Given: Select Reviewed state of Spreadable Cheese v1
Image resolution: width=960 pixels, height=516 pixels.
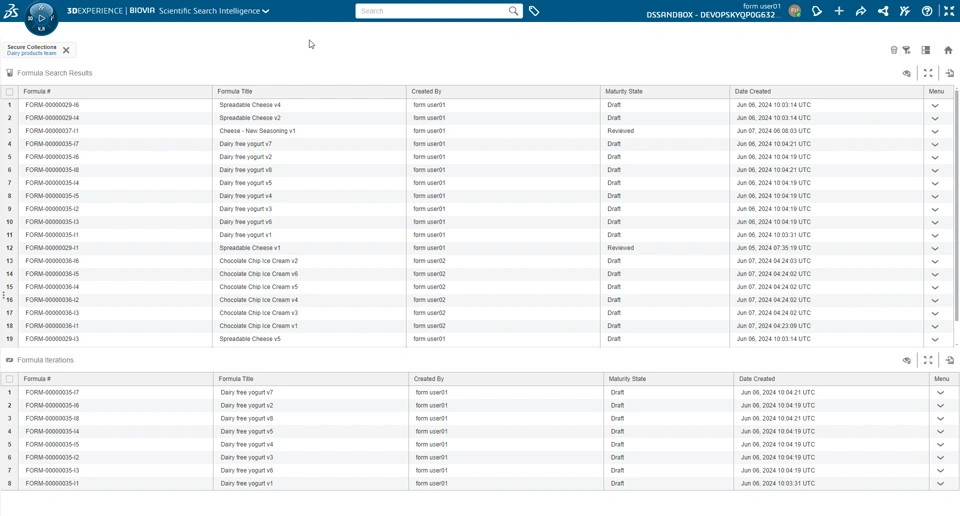Looking at the screenshot, I should tap(620, 248).
